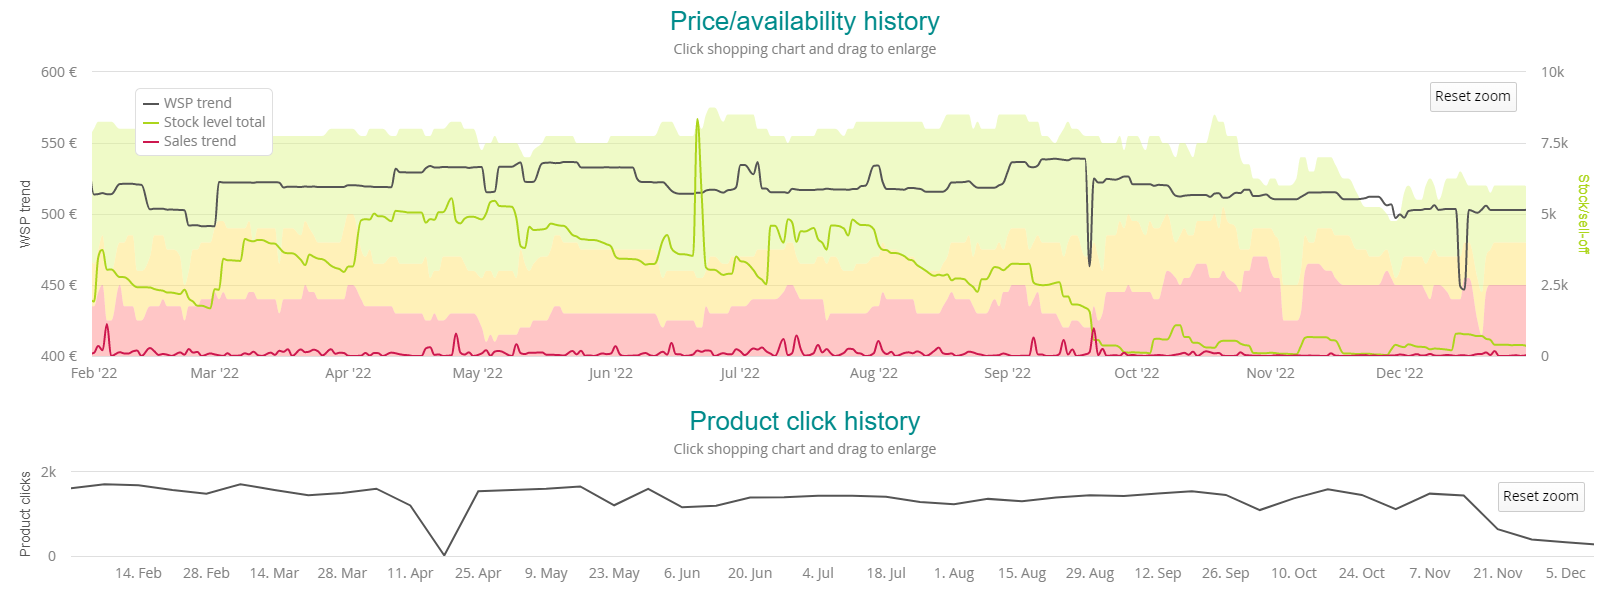Toggle Sales trend legend entry
Image resolution: width=1605 pixels, height=598 pixels.
tap(200, 141)
